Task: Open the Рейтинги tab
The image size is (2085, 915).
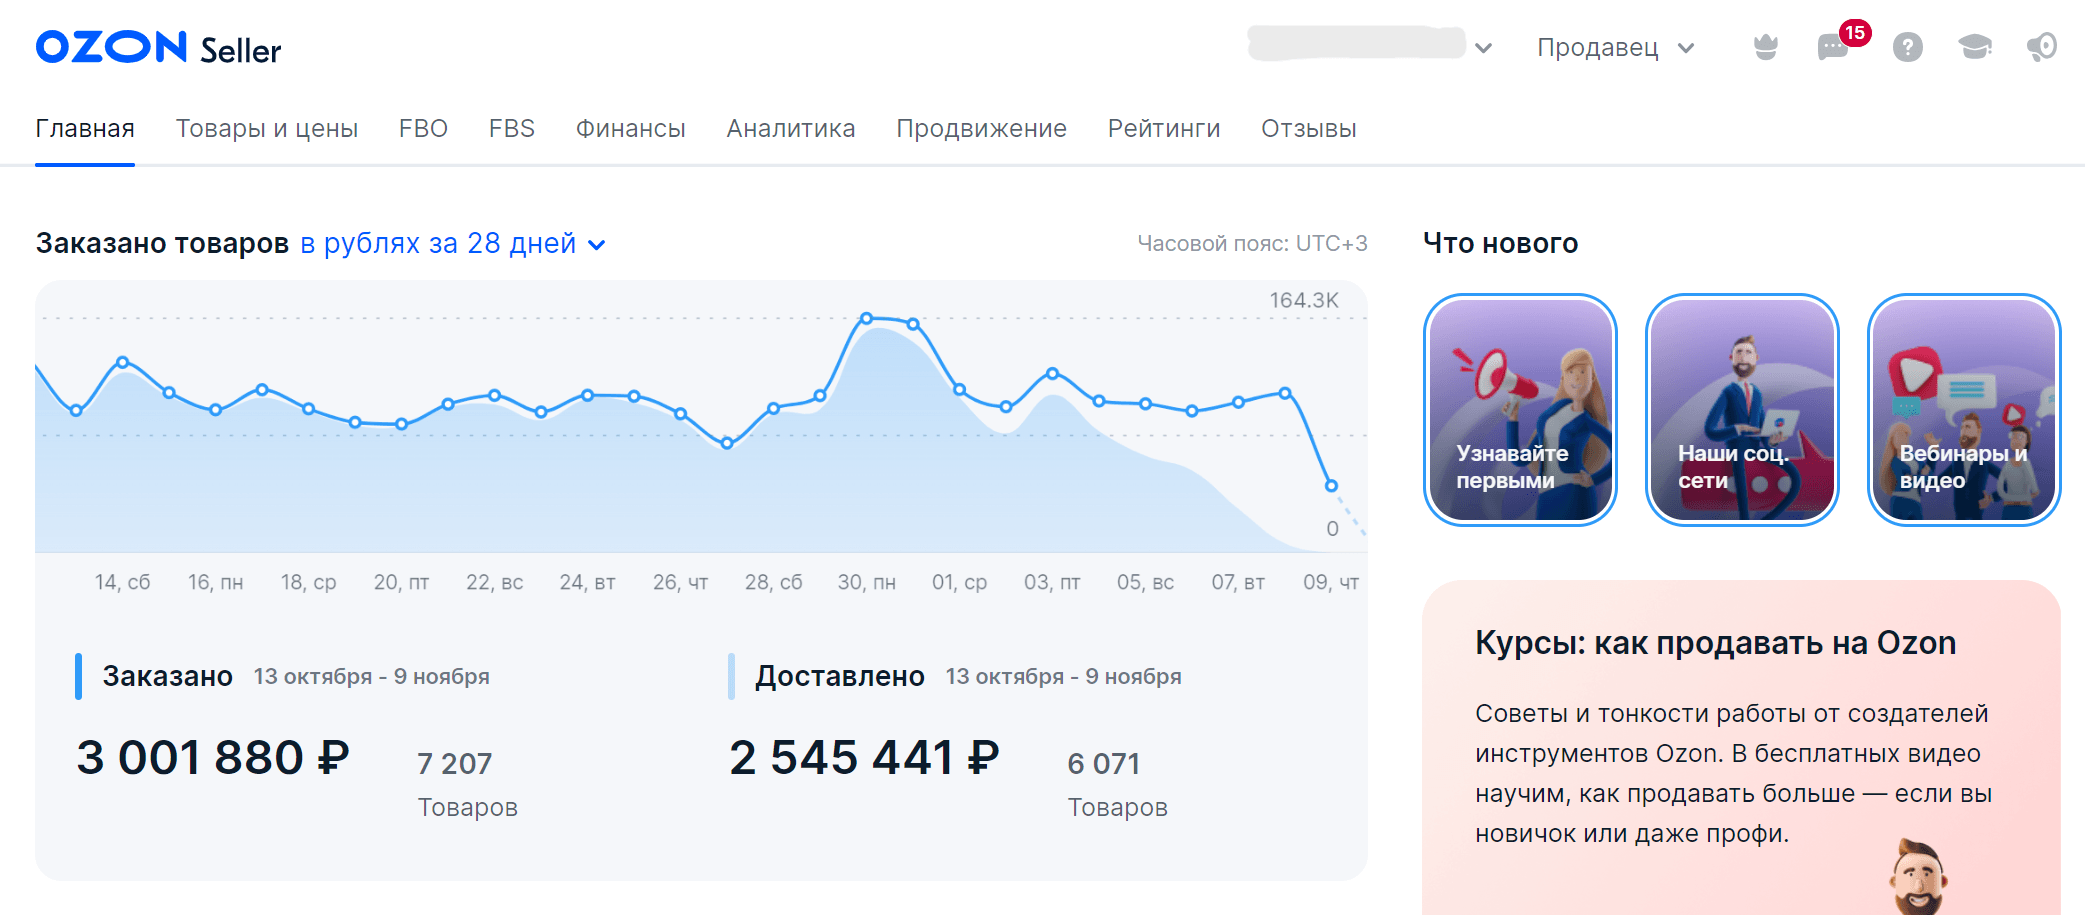Action: (1164, 129)
